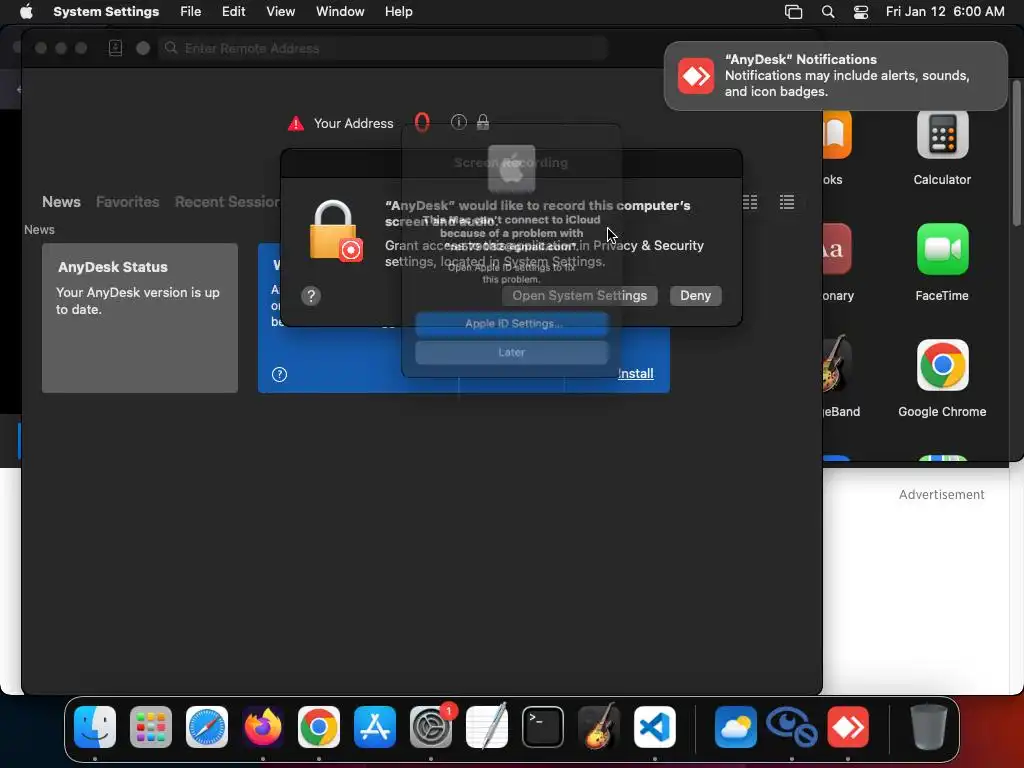The height and width of the screenshot is (768, 1024).
Task: Open TextEdit from the Dock
Action: point(487,727)
